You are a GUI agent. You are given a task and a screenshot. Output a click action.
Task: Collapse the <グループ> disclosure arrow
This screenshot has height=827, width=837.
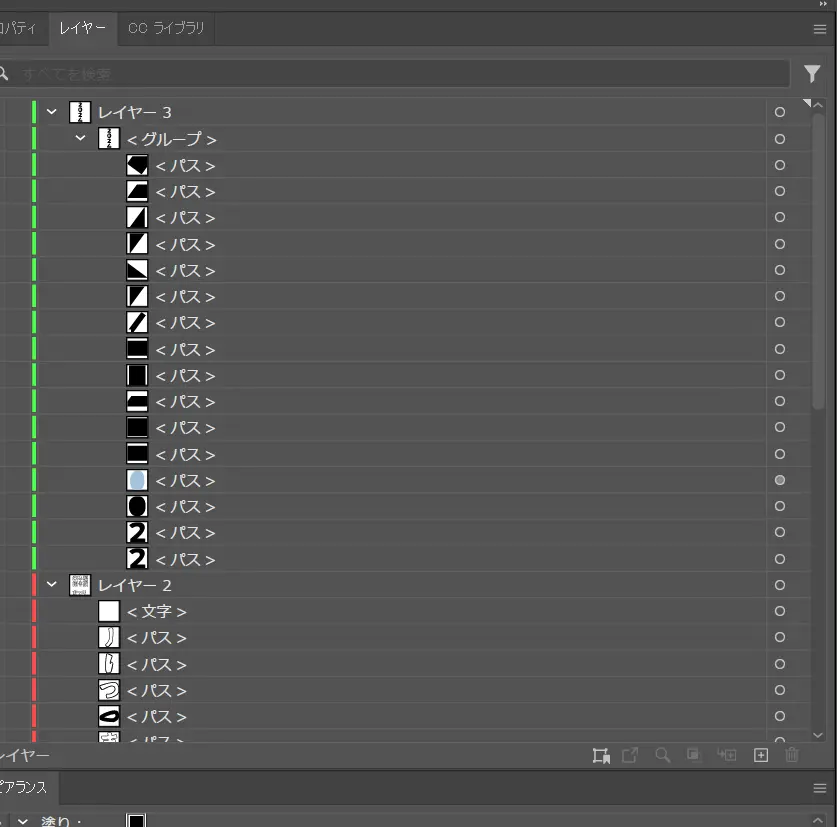click(81, 139)
